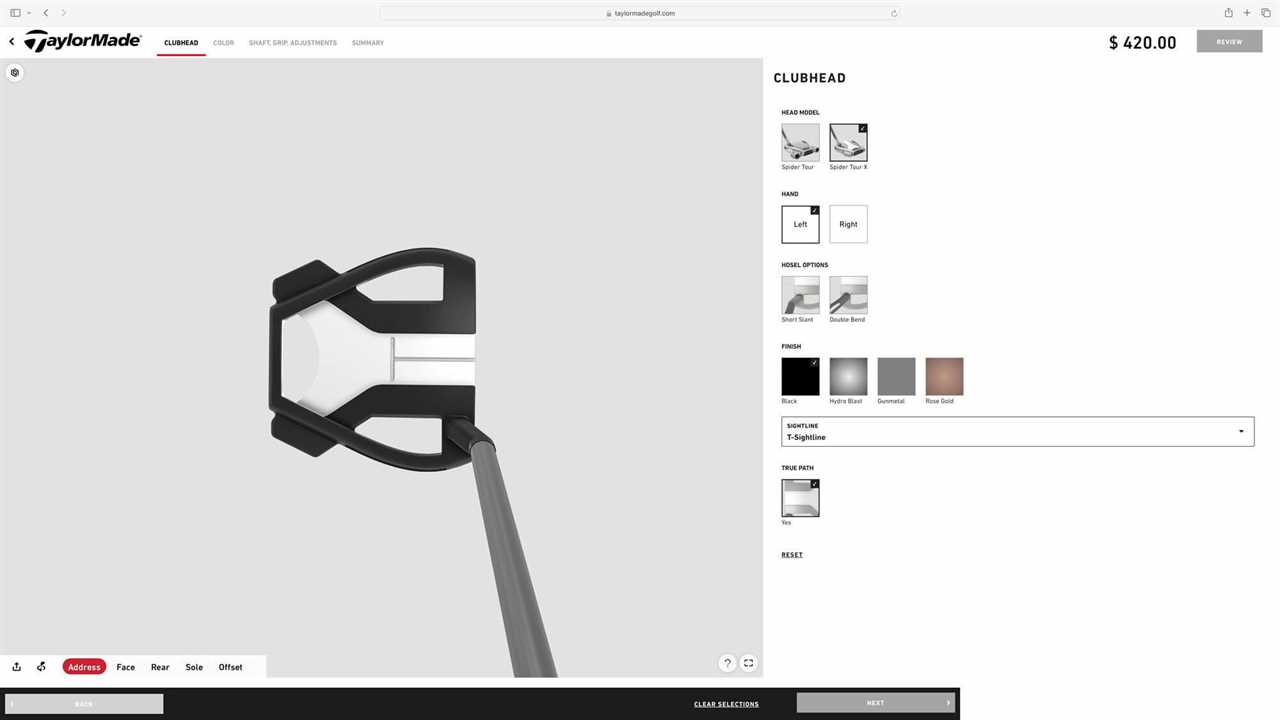Pick the Hydro Blast finish swatch
Image resolution: width=1280 pixels, height=720 pixels.
848,377
